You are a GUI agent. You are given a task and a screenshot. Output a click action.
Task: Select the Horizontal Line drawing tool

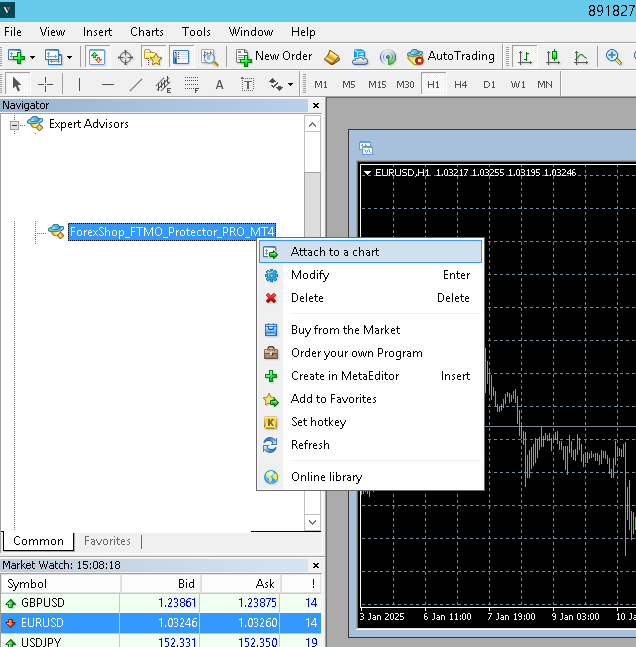click(x=108, y=85)
